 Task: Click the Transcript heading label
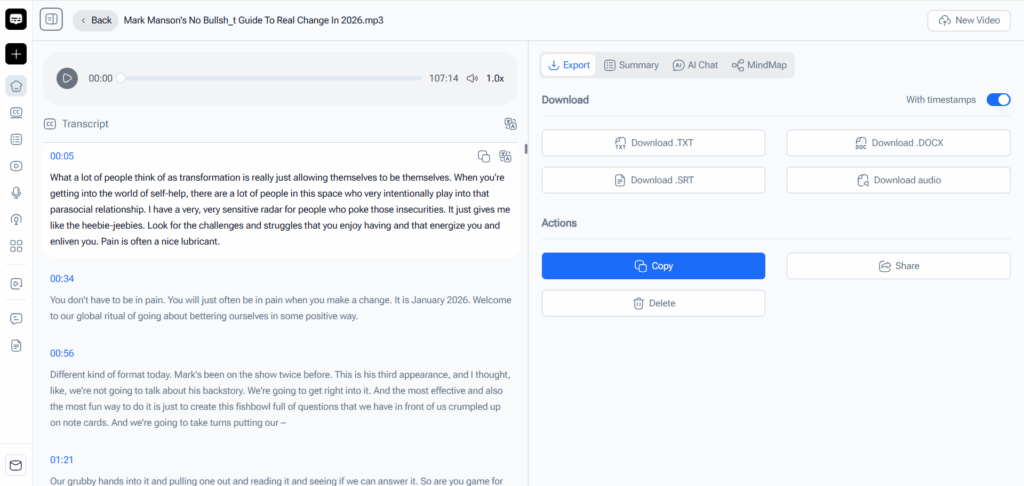pos(85,124)
